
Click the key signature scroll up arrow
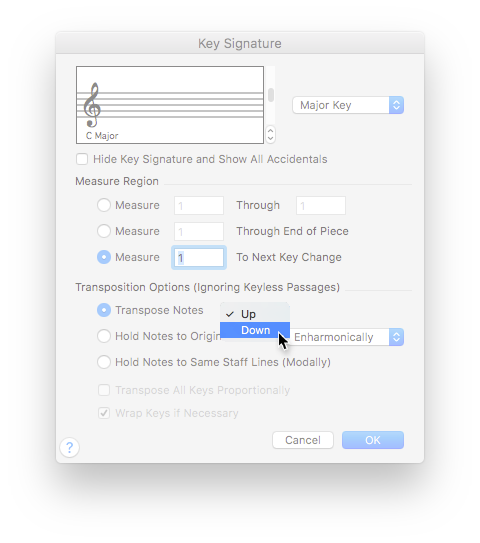click(x=270, y=131)
